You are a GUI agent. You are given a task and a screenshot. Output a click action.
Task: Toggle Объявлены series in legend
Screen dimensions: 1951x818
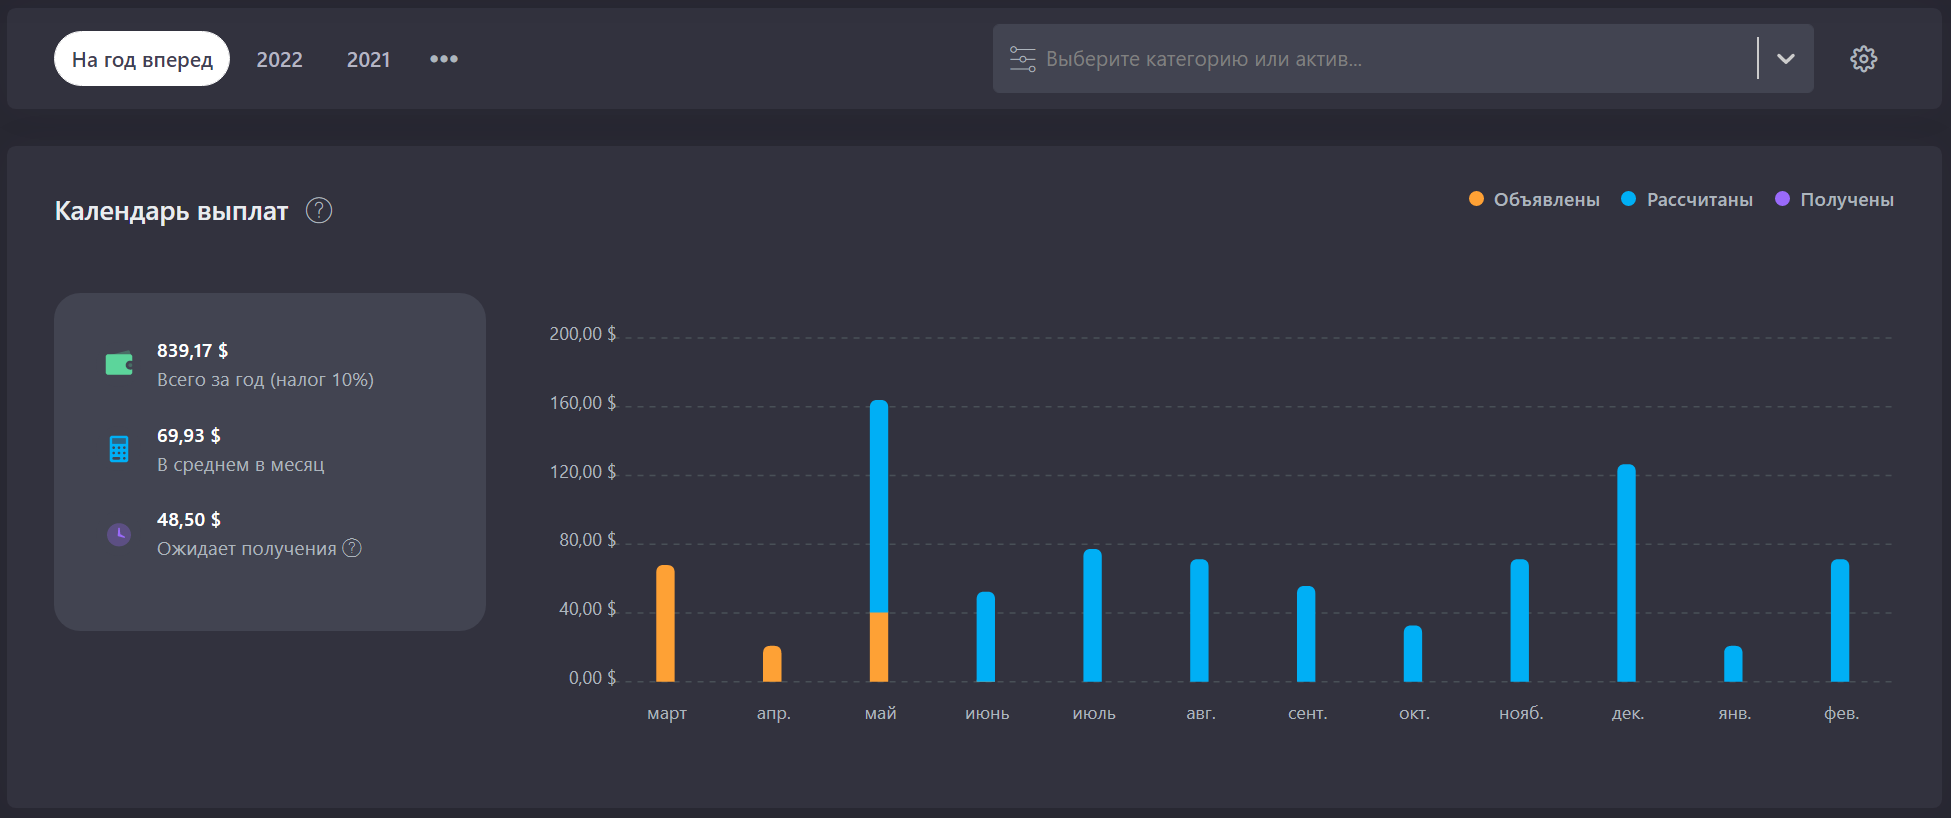coord(1534,199)
